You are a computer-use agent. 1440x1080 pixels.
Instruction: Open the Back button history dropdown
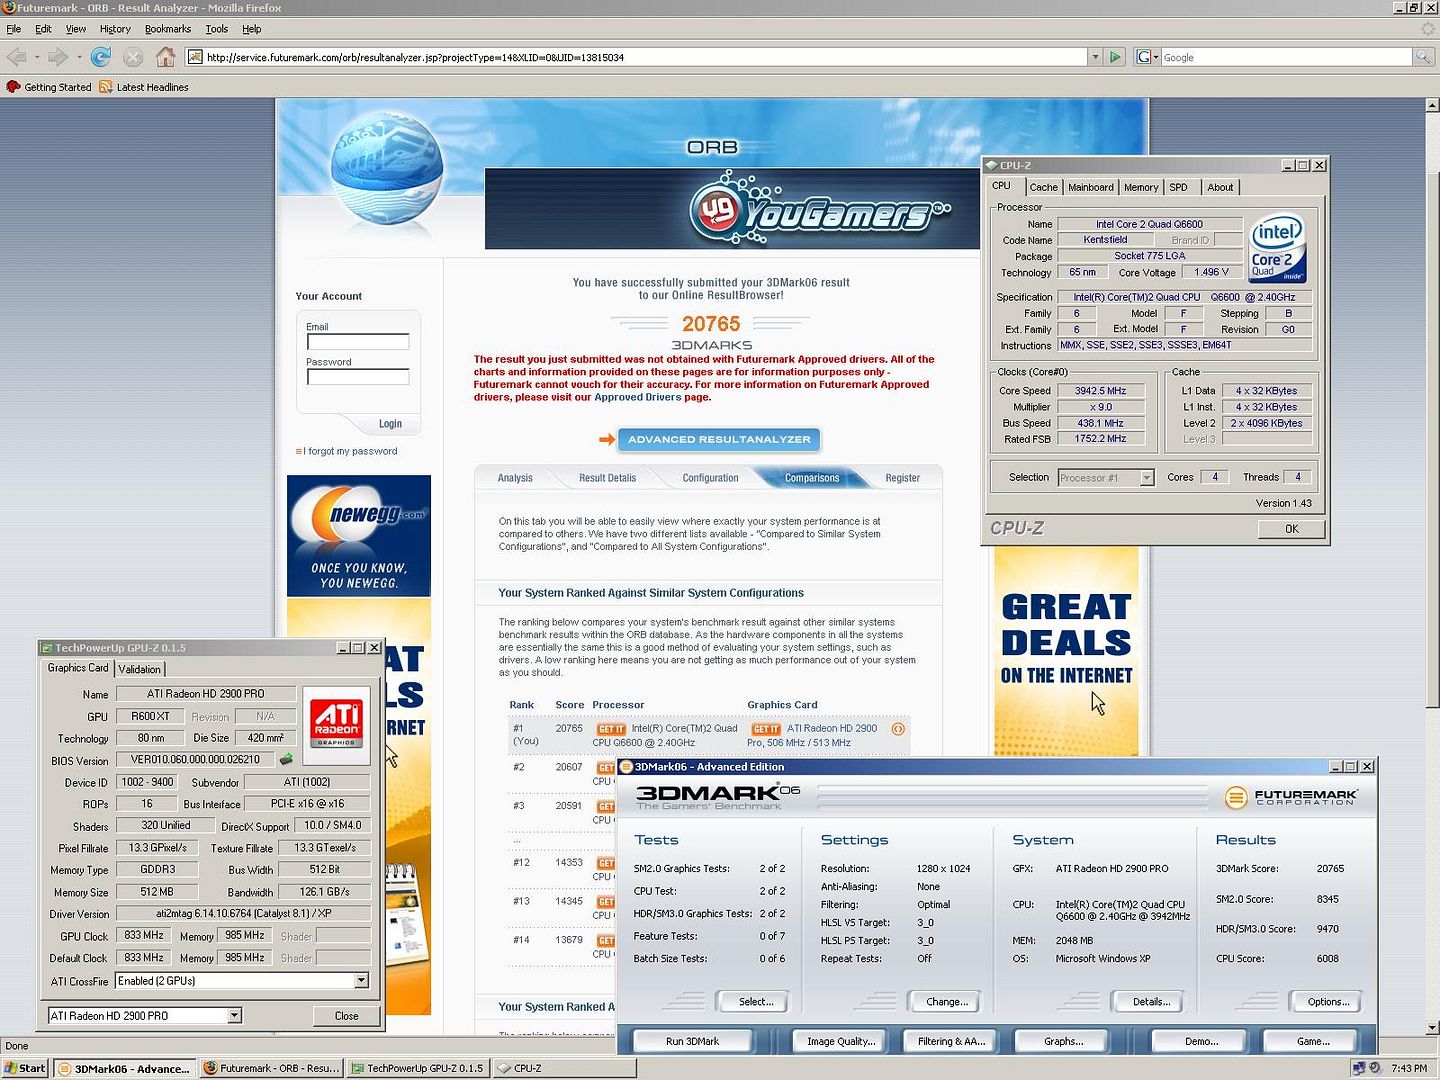pyautogui.click(x=37, y=57)
